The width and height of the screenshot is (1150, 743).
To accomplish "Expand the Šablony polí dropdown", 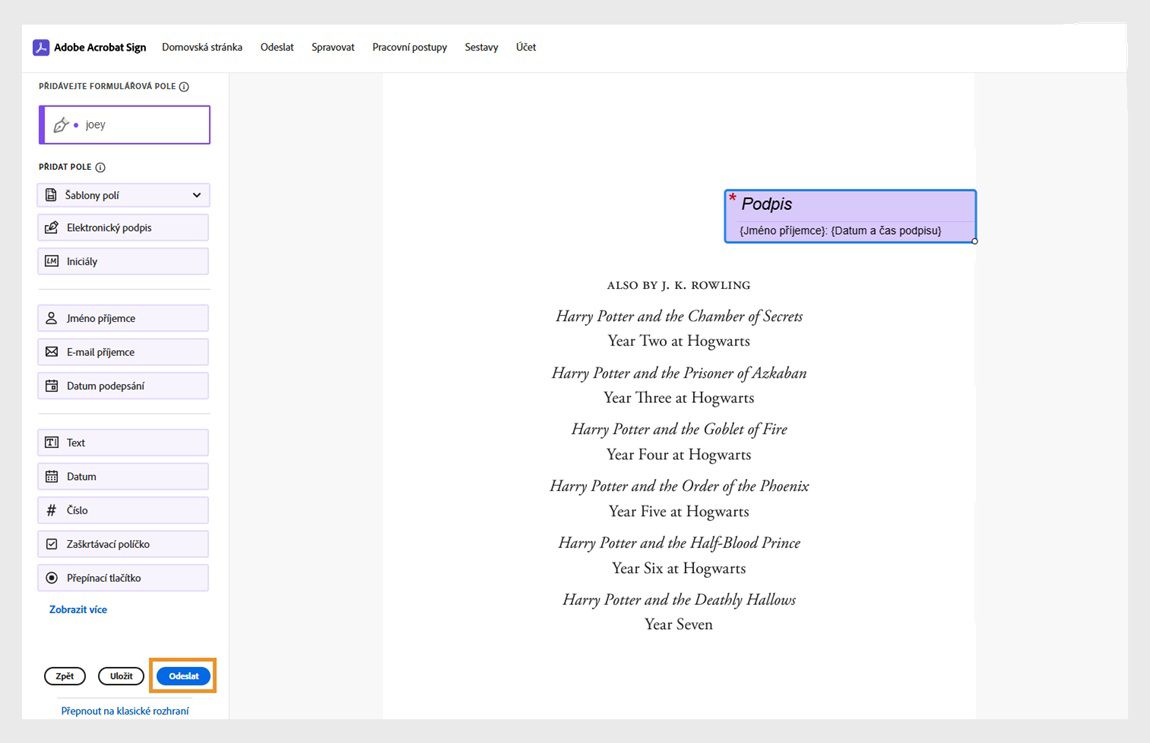I will tap(123, 195).
